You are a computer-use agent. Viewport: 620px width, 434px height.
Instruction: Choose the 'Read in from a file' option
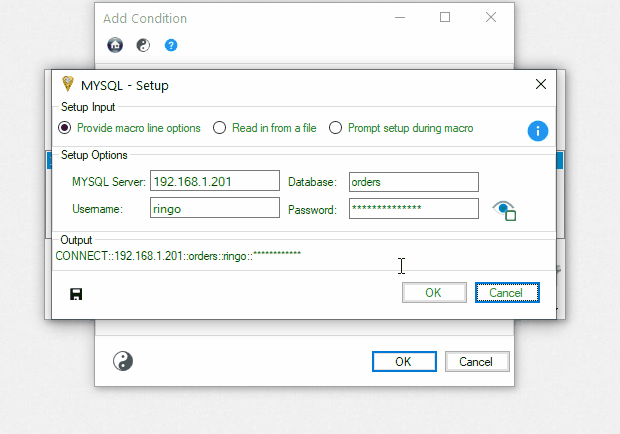pos(220,128)
